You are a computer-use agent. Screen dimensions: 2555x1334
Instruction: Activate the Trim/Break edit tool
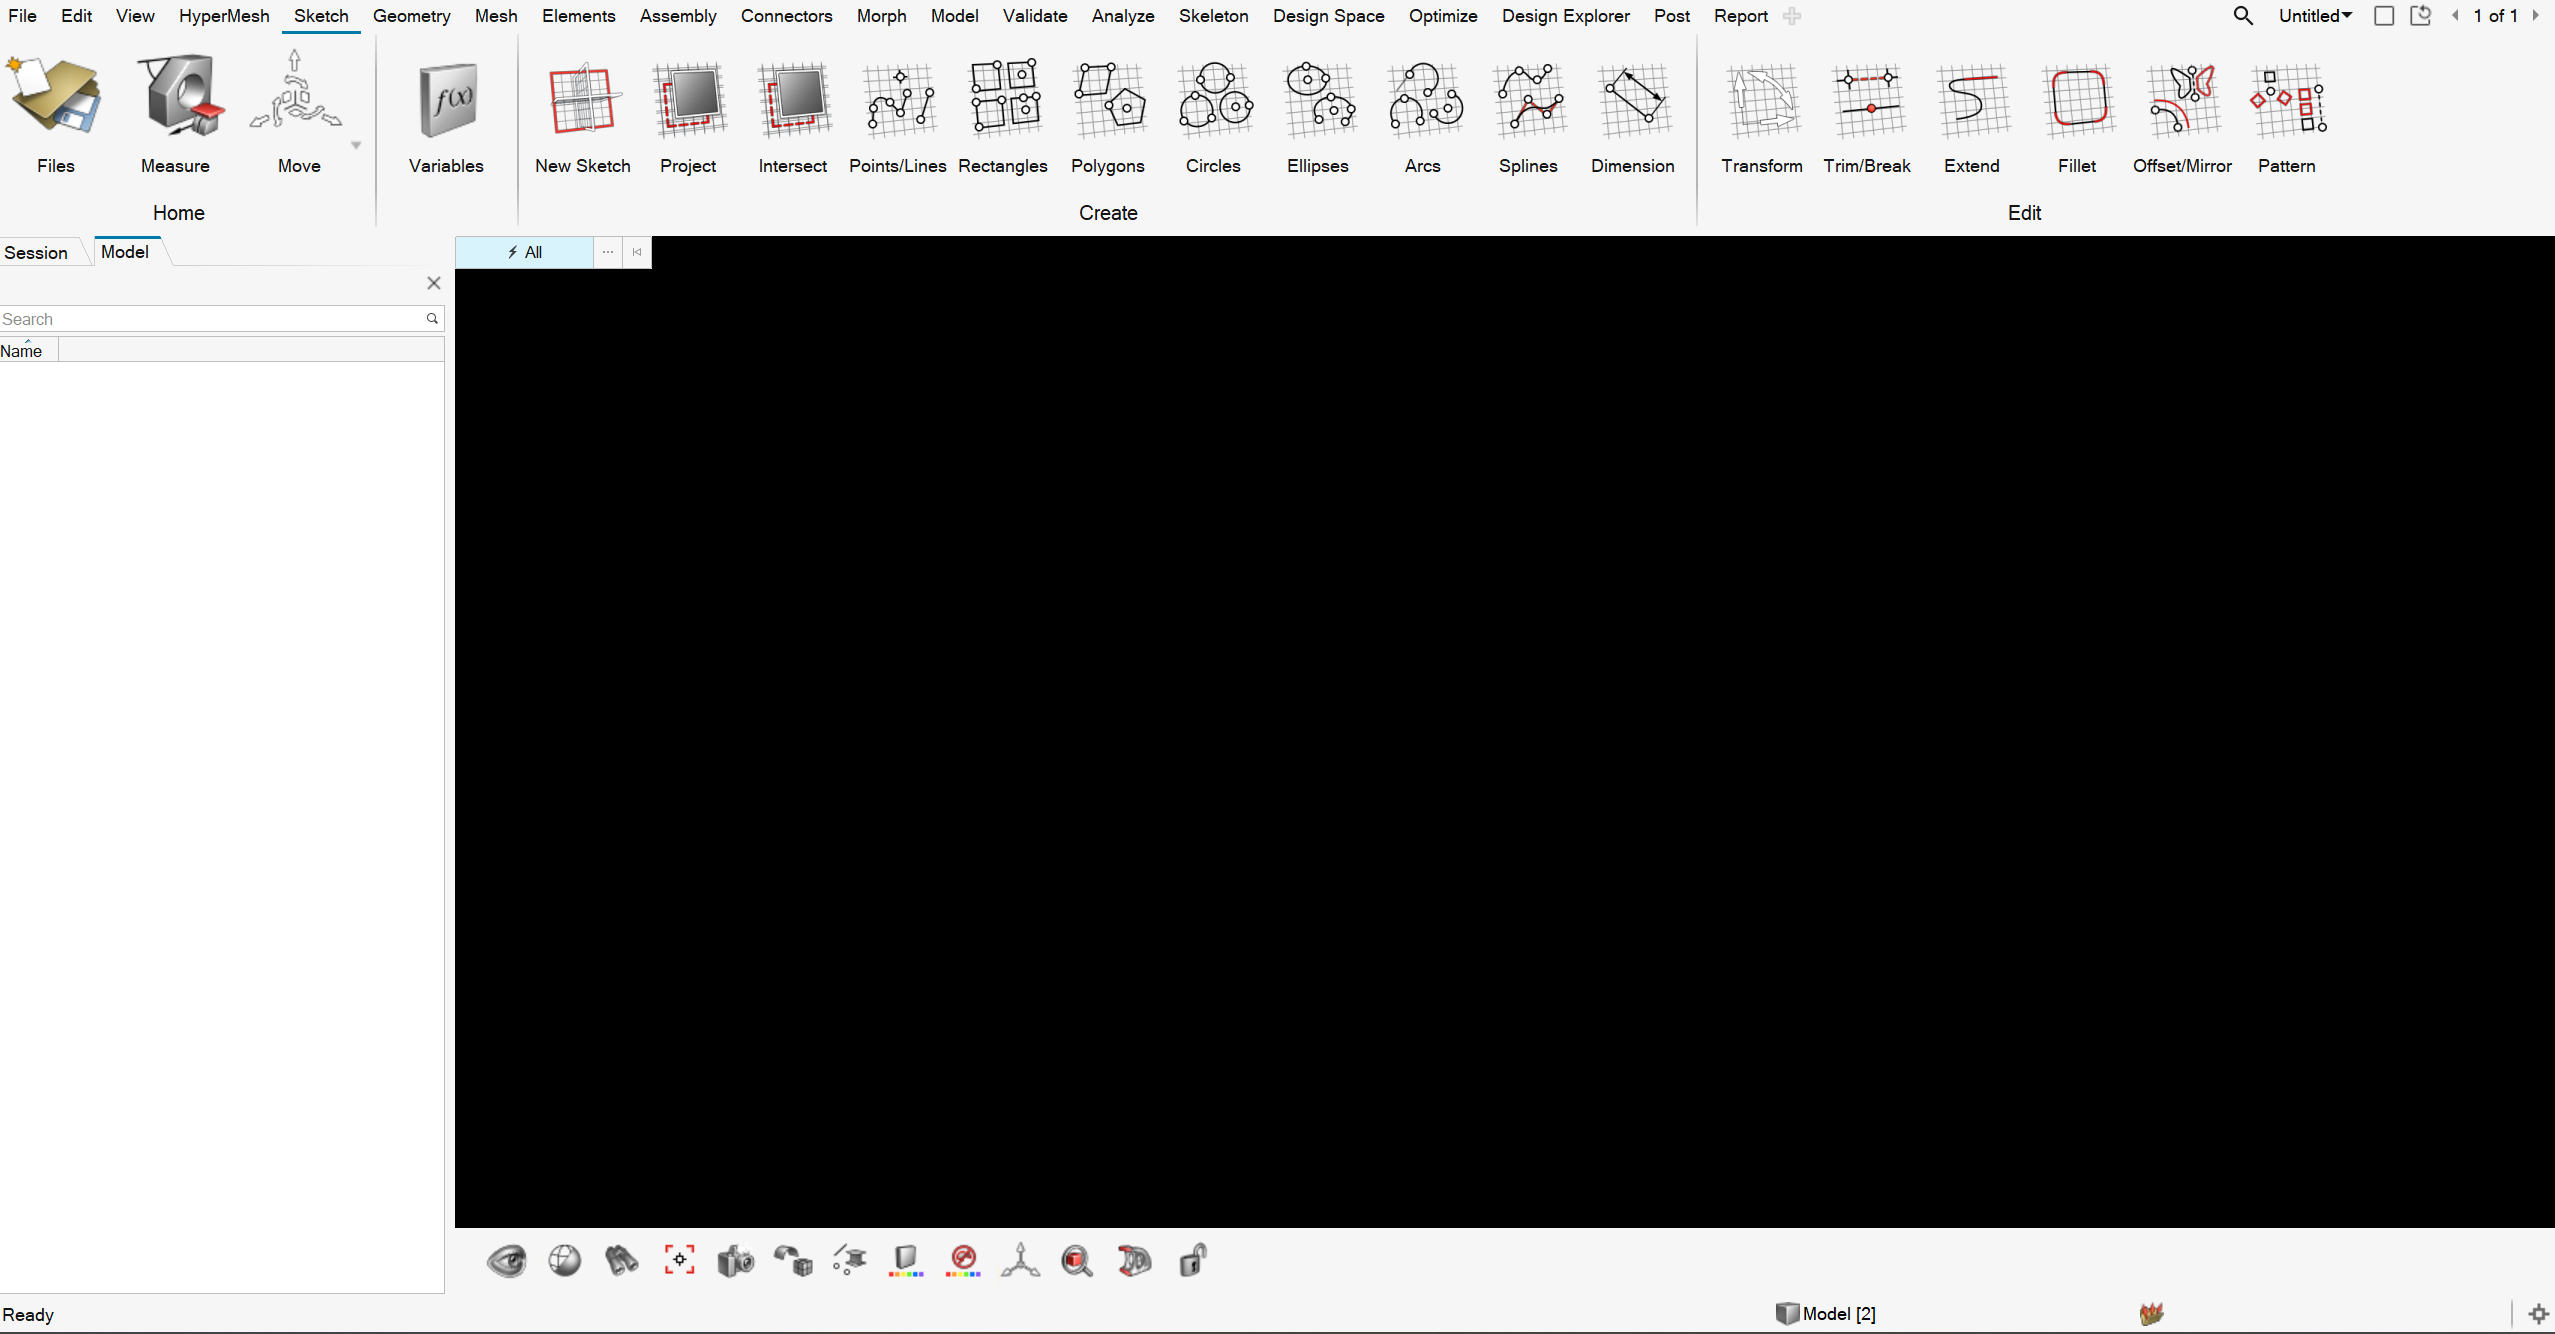click(1866, 115)
